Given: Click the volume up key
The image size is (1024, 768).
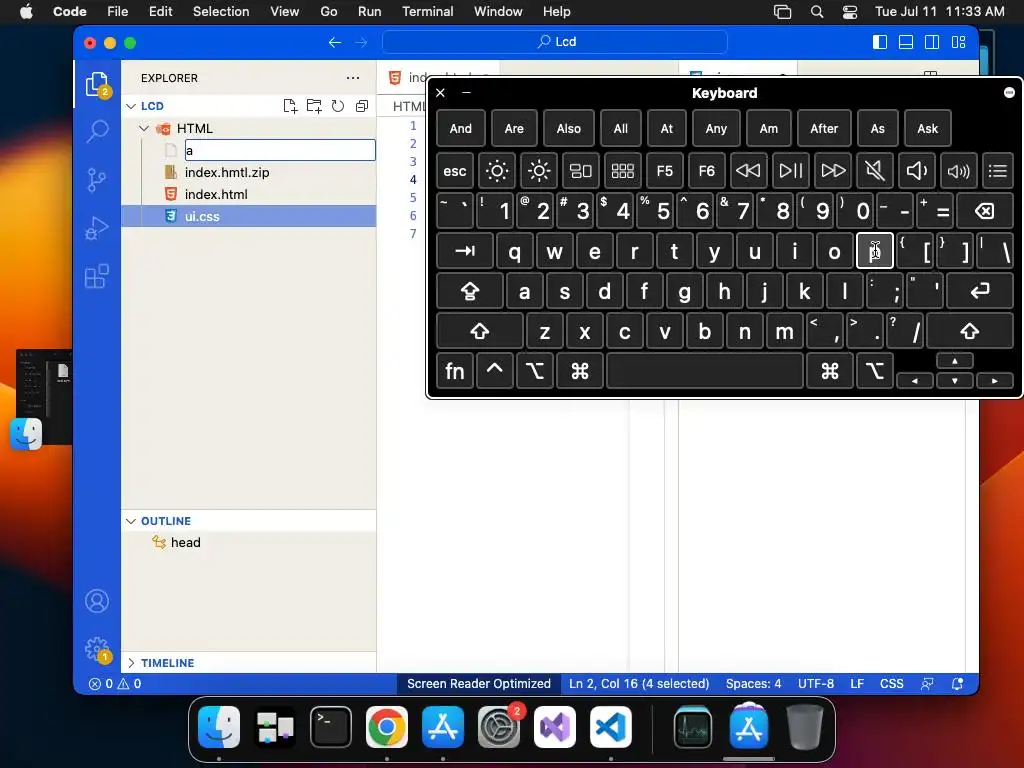Looking at the screenshot, I should coord(958,171).
